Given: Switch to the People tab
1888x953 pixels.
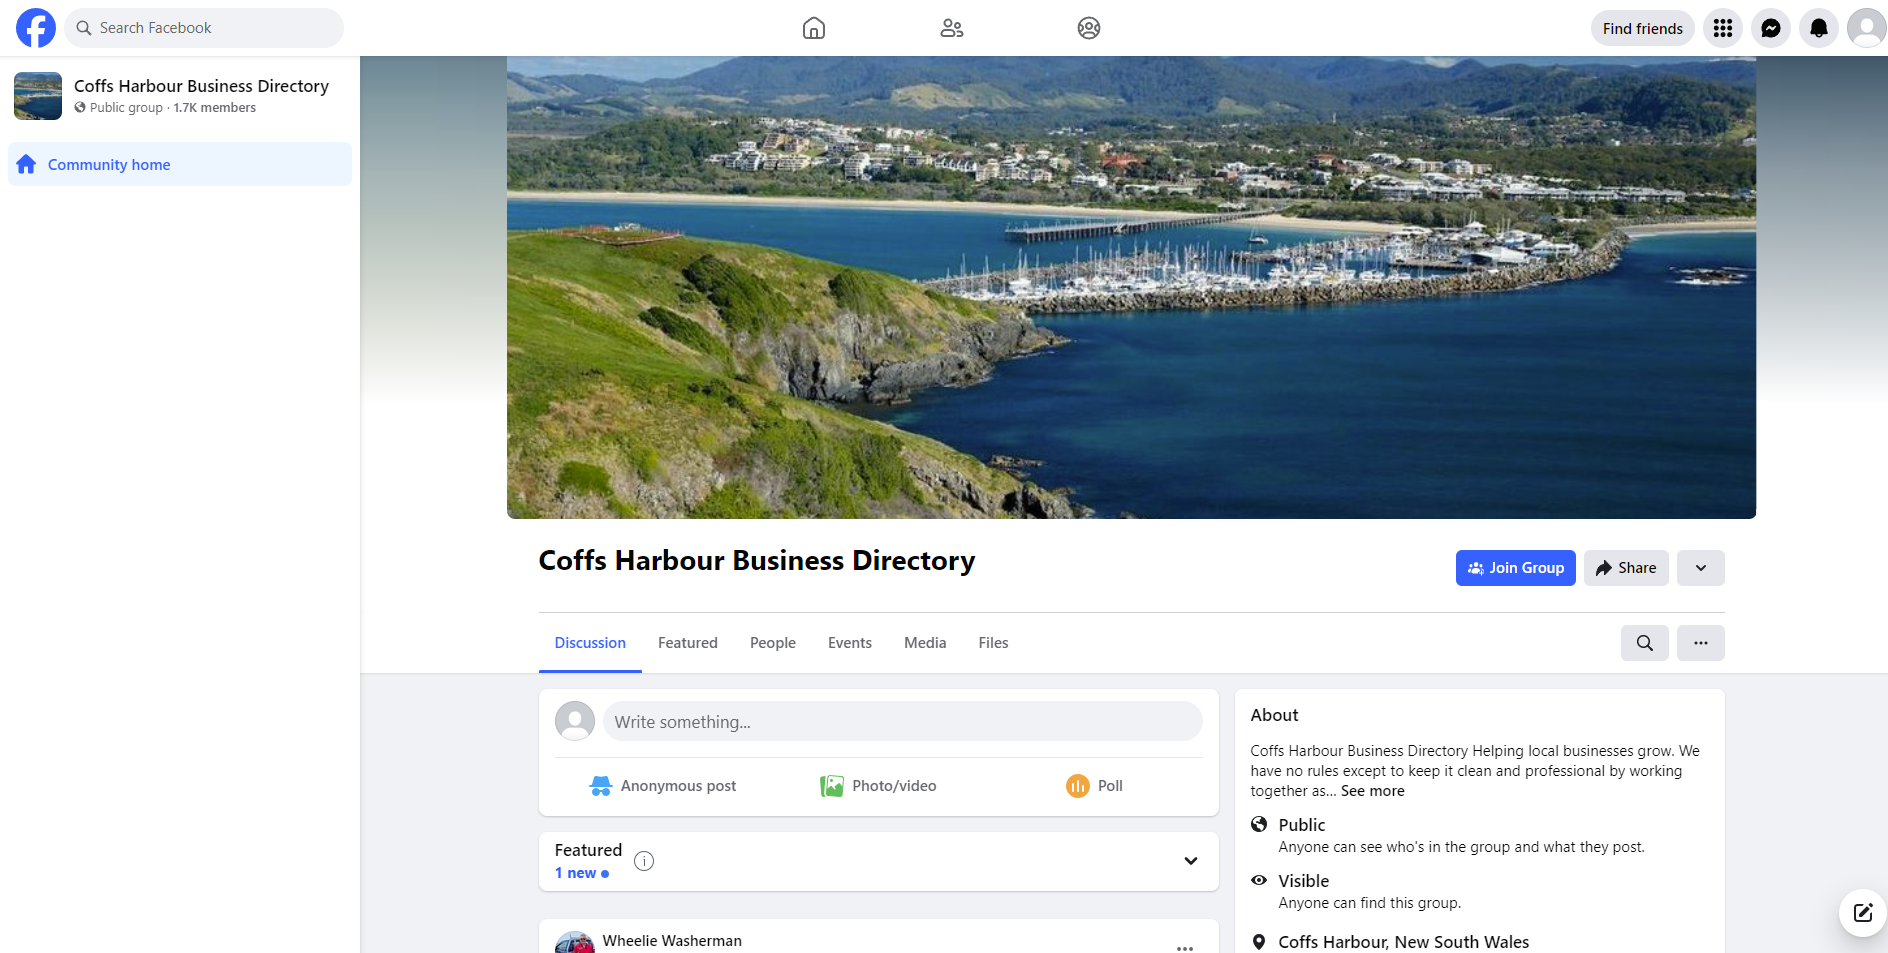Looking at the screenshot, I should [773, 643].
